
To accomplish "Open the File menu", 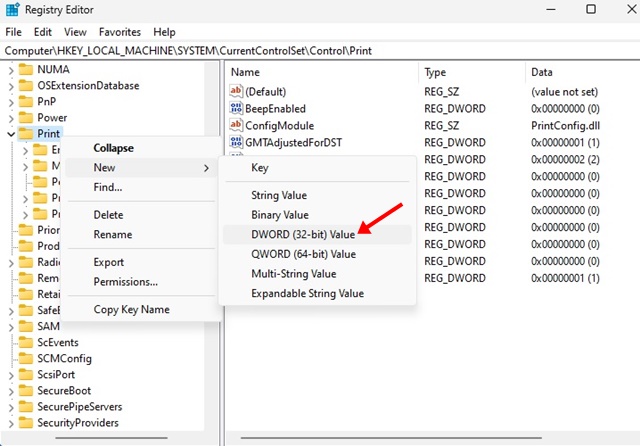I will point(13,32).
